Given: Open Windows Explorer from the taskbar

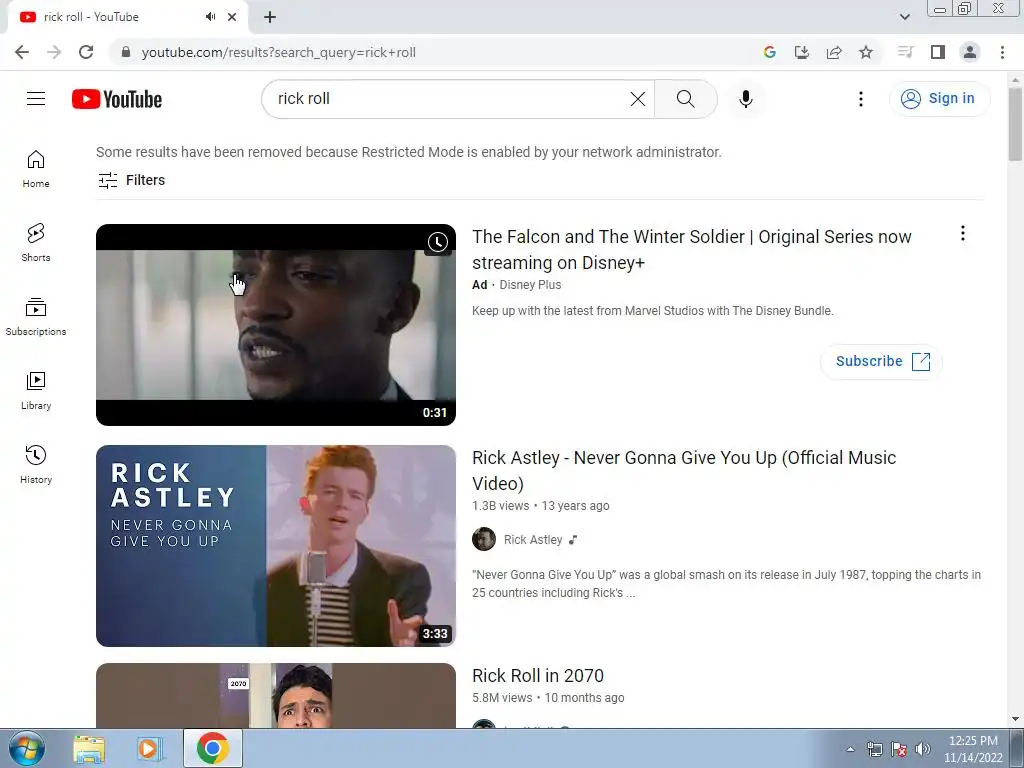Looking at the screenshot, I should coord(89,749).
